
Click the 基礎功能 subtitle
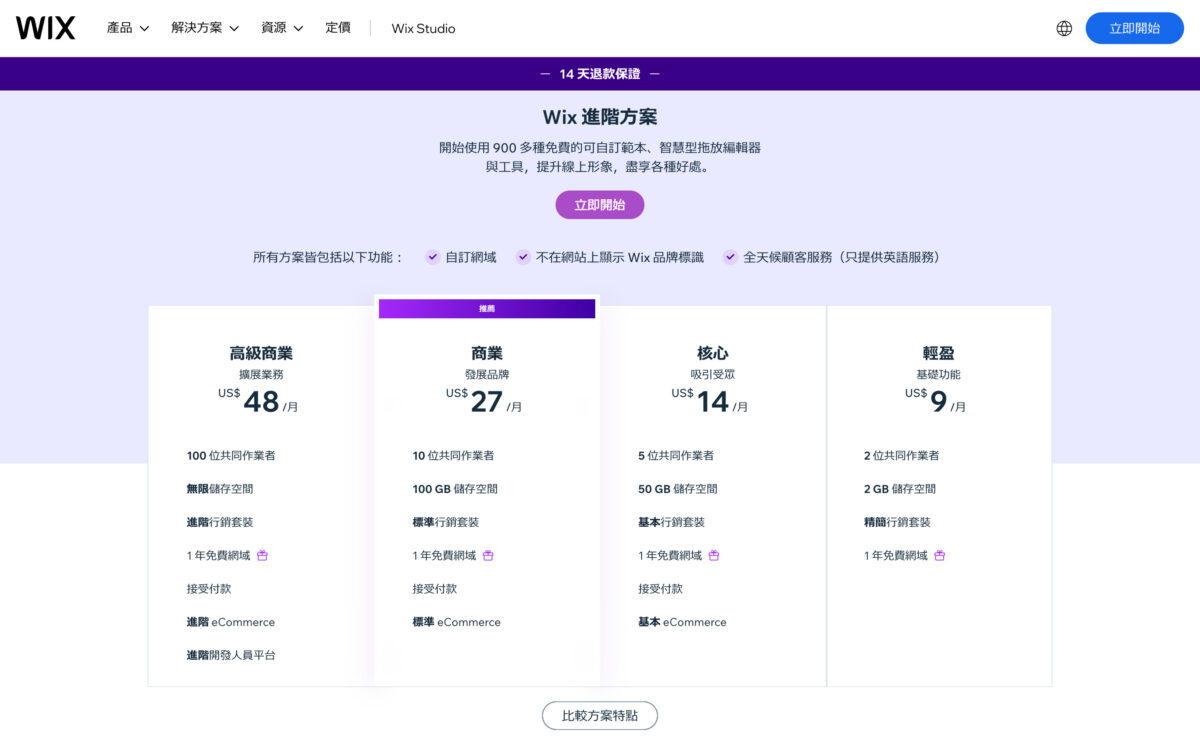click(939, 375)
